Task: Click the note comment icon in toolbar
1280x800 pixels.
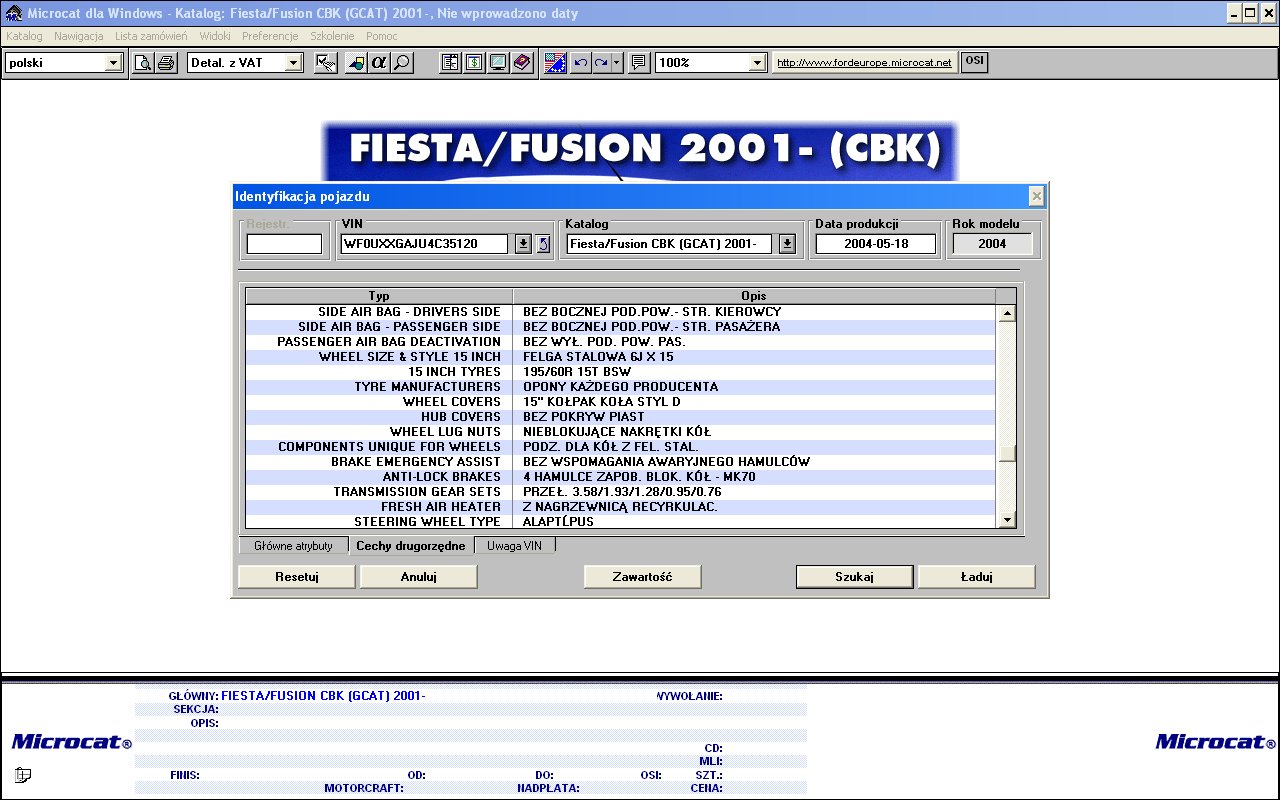Action: 639,63
